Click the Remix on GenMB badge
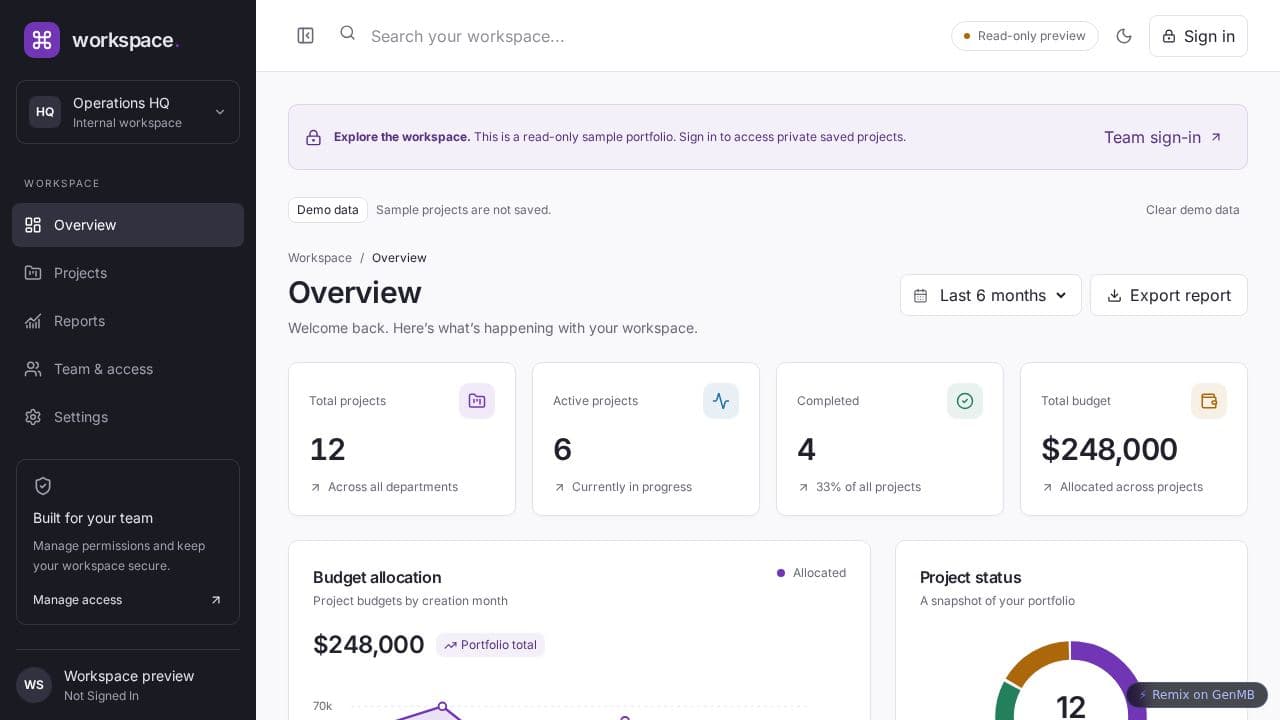This screenshot has height=720, width=1280. [x=1197, y=695]
